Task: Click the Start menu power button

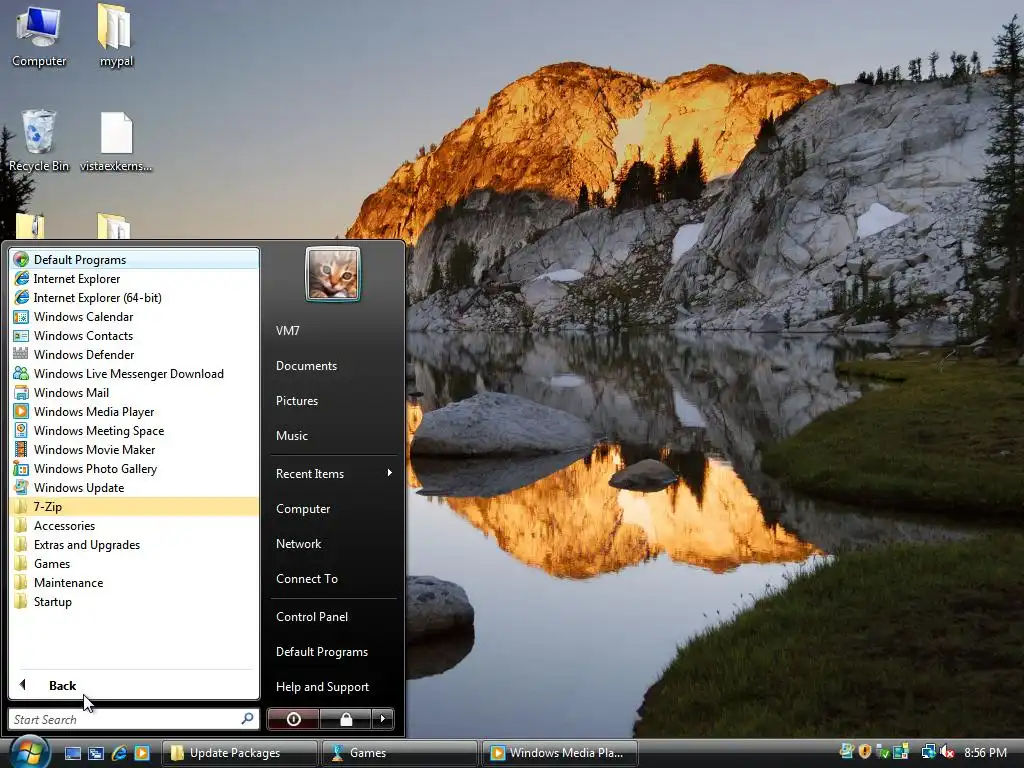Action: [293, 719]
